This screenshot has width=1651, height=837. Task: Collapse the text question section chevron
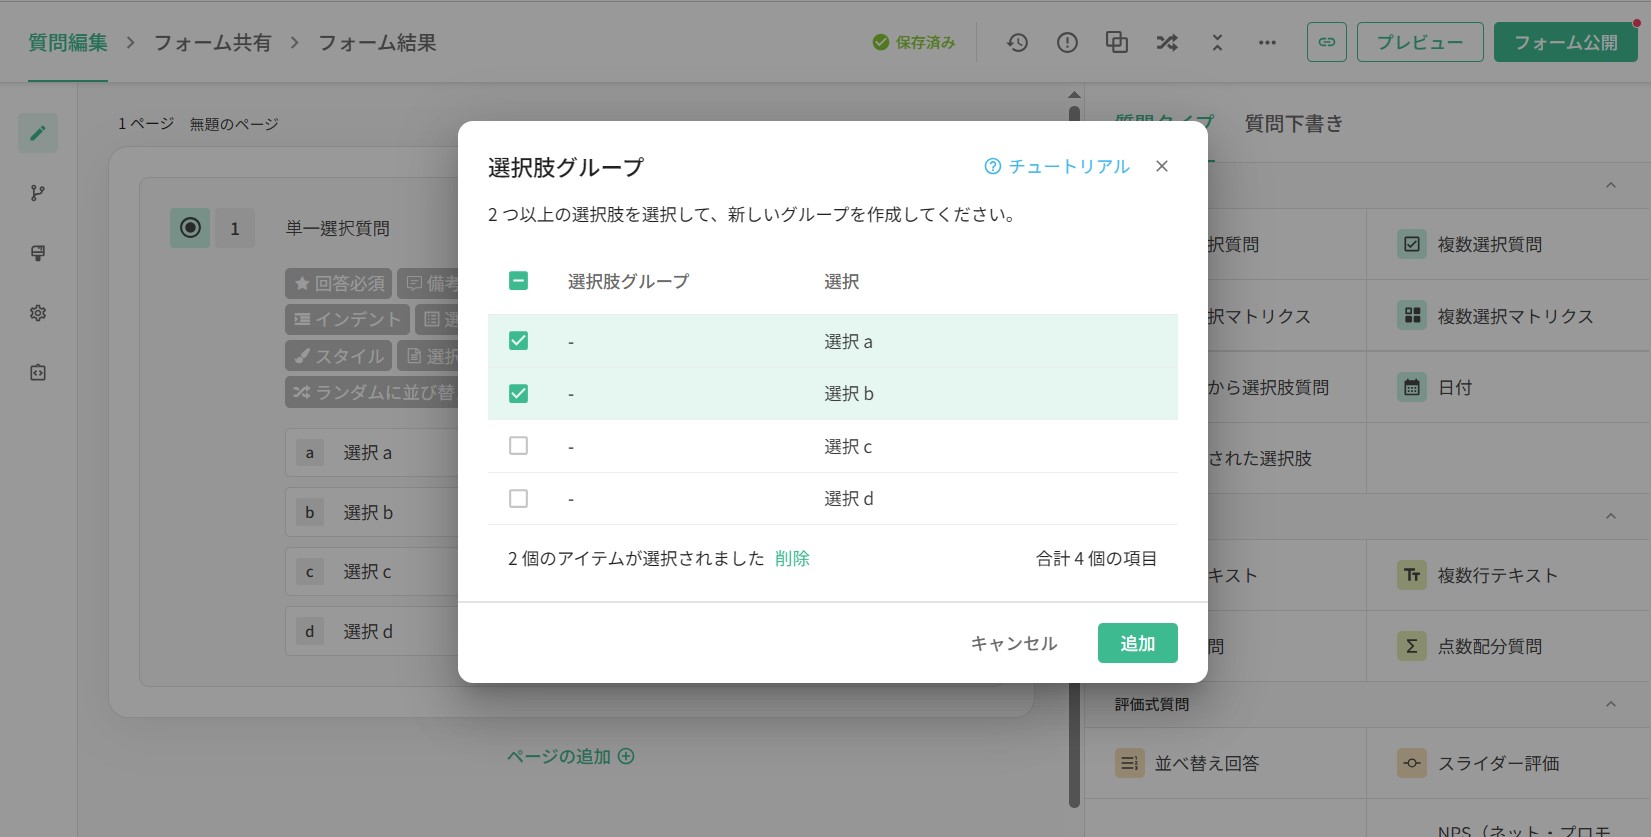tap(1611, 516)
